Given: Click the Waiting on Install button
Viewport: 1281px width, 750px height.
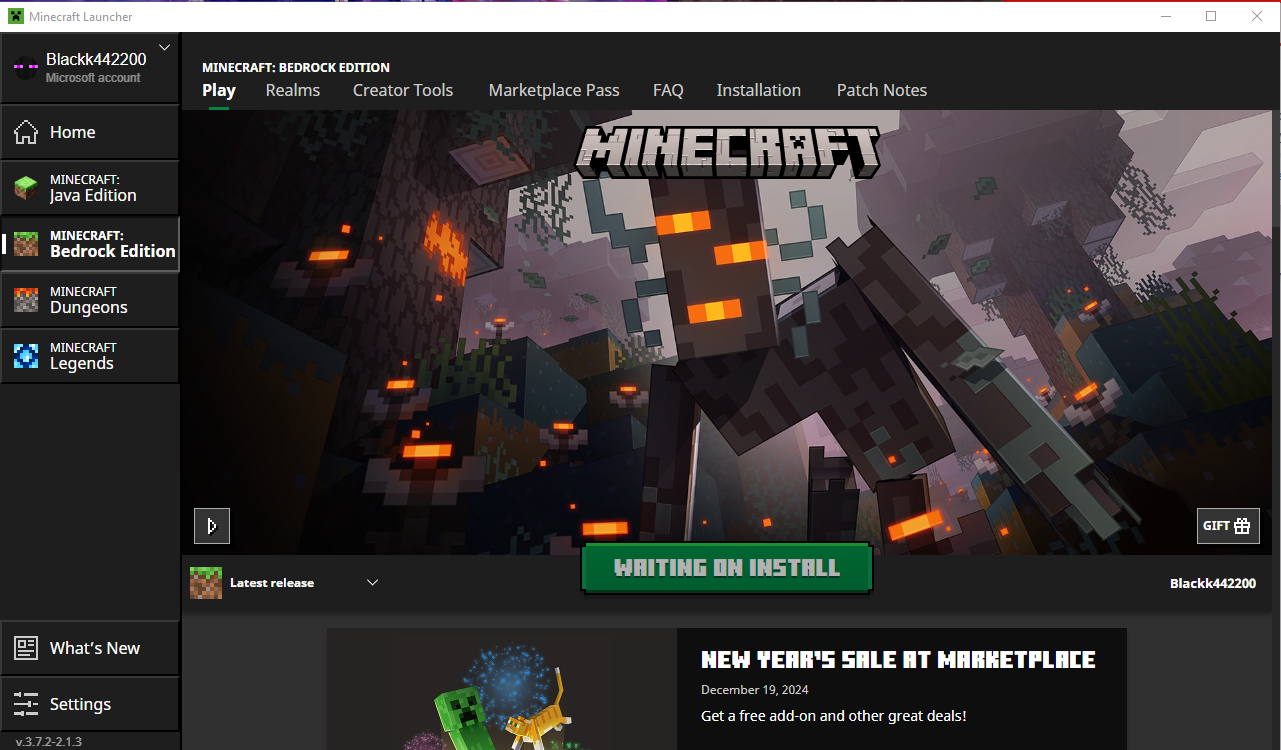Looking at the screenshot, I should pos(727,568).
